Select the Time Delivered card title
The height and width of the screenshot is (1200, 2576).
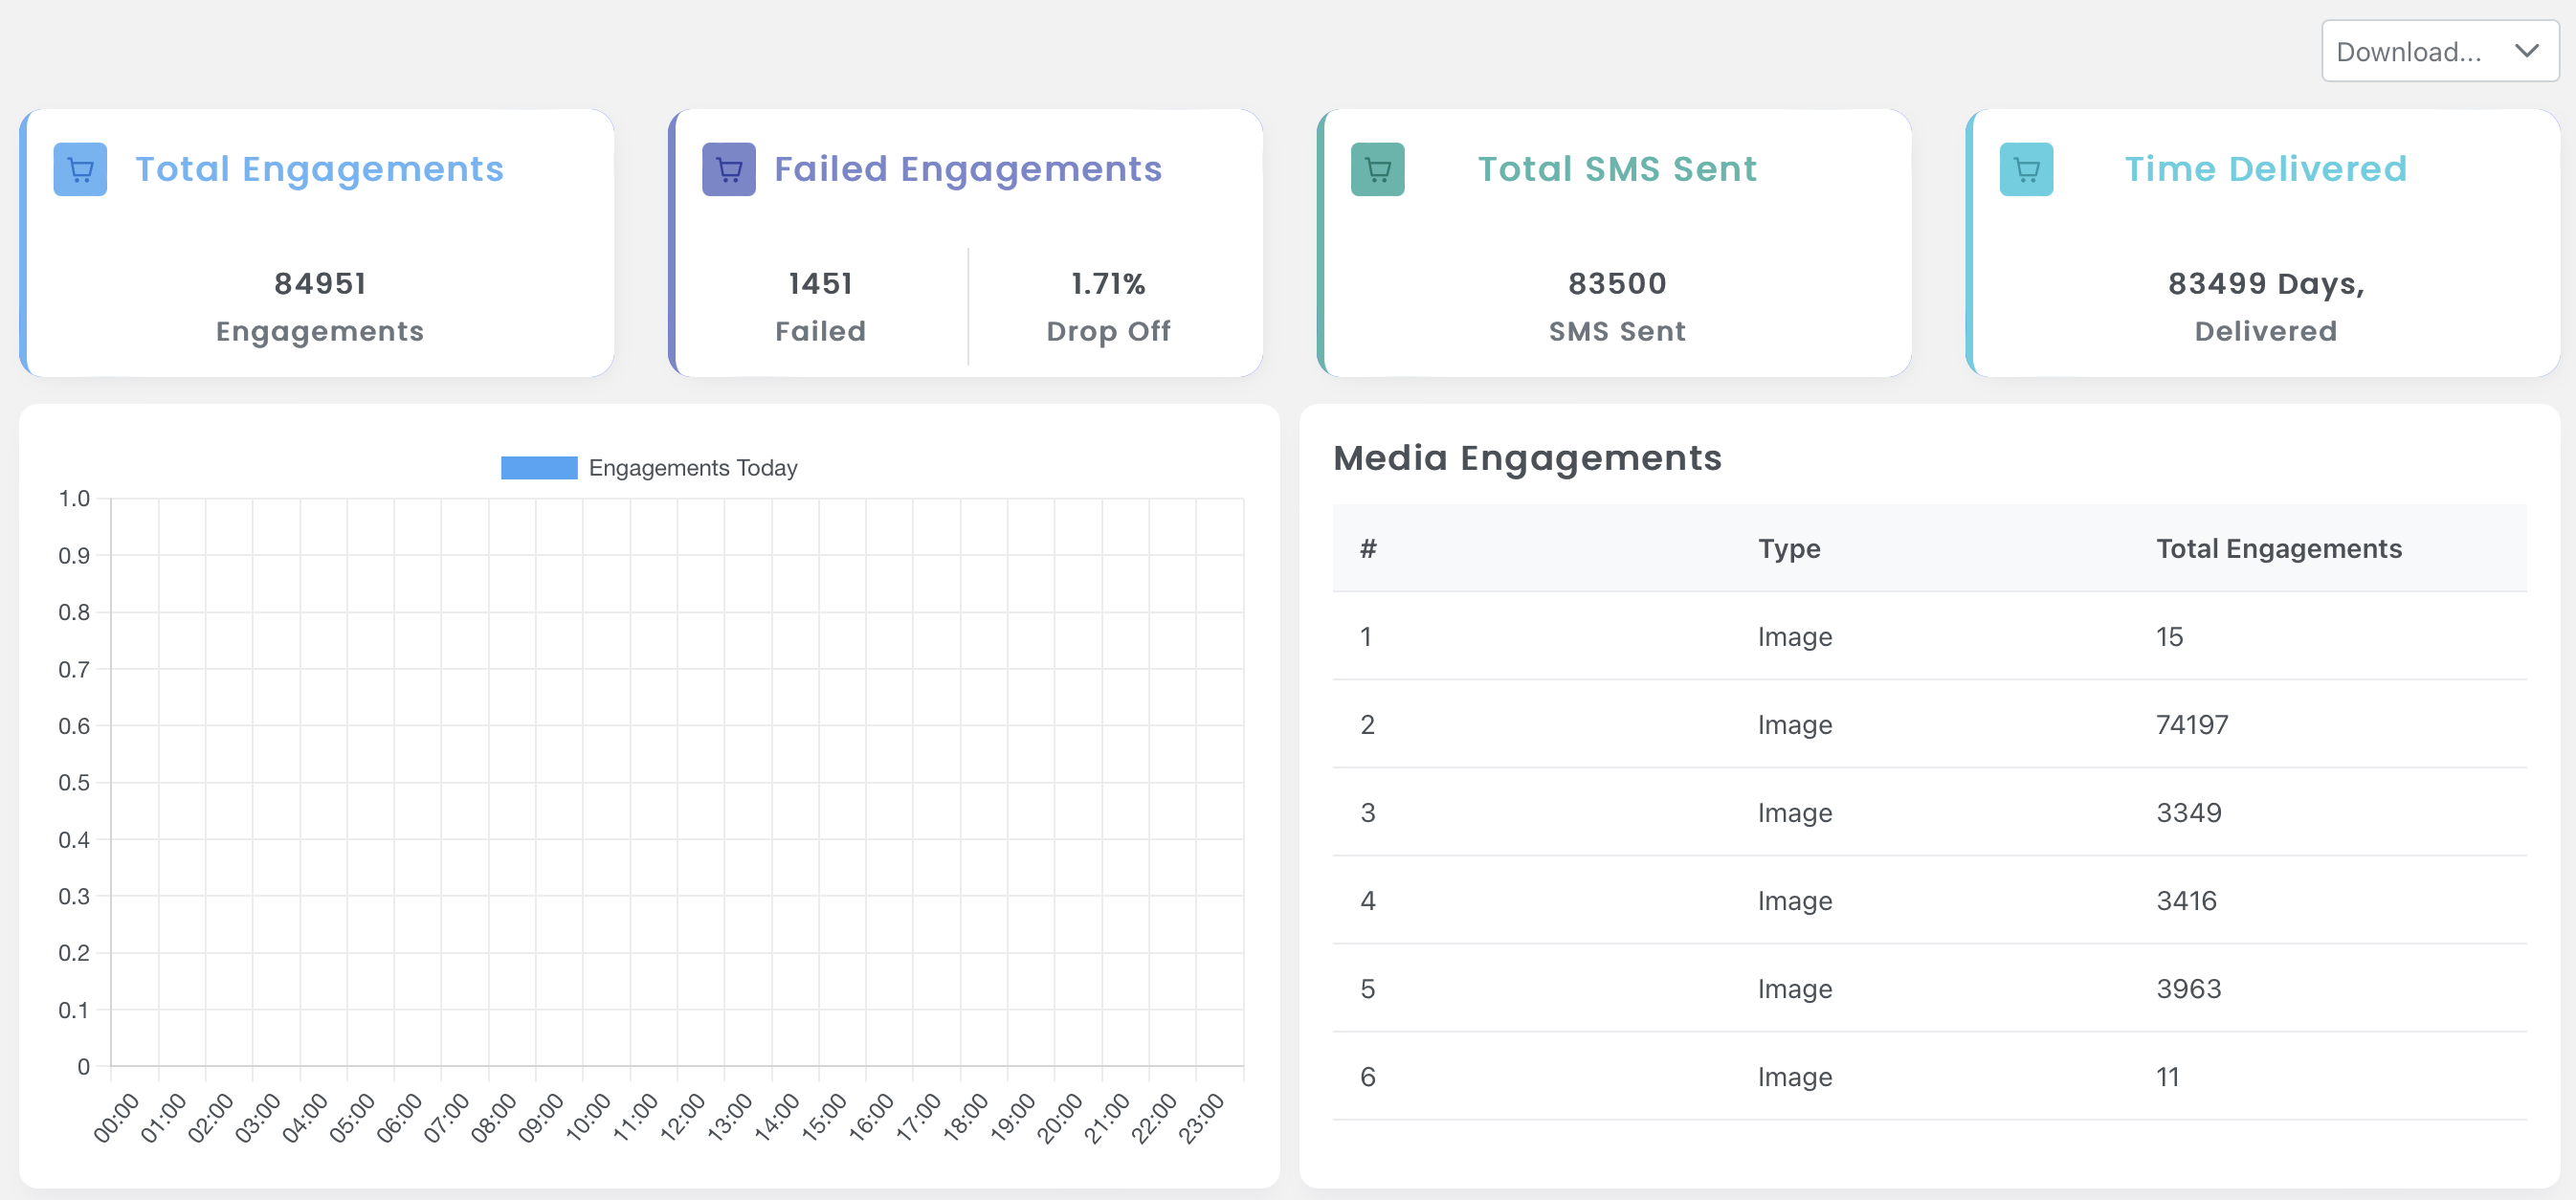point(2265,169)
